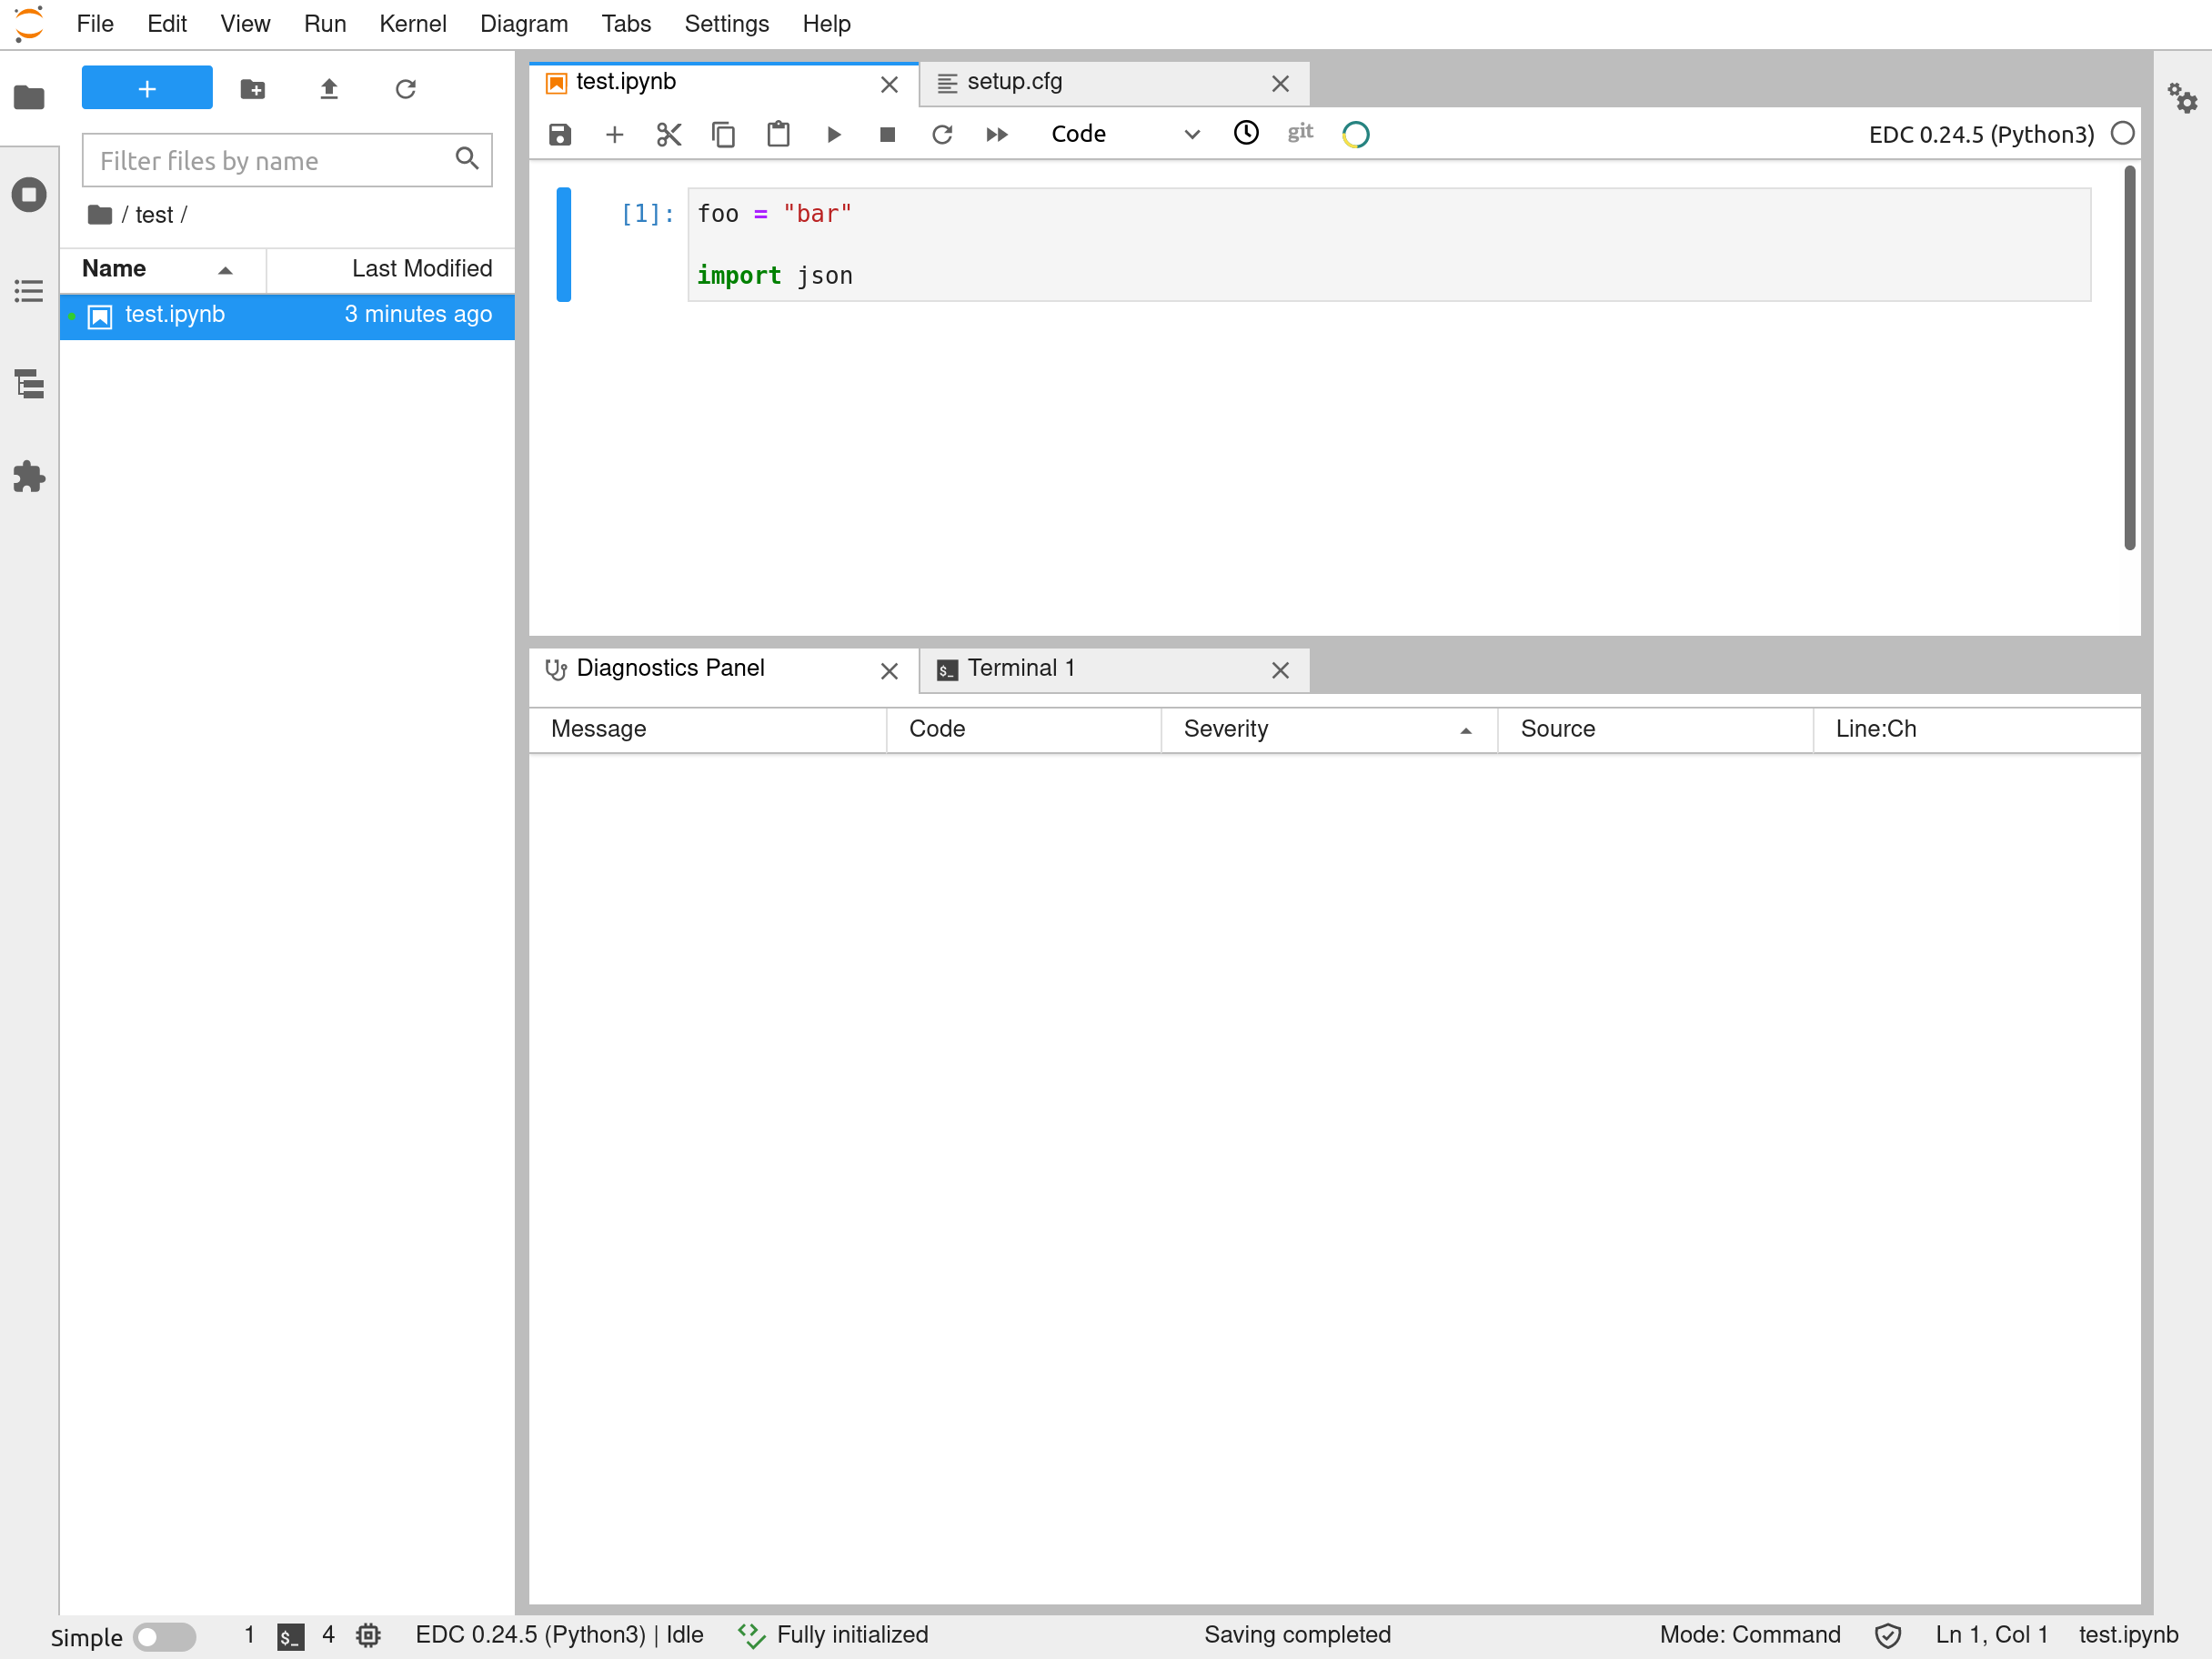Viewport: 2212px width, 1659px height.
Task: Switch to the Terminal 1 tab
Action: 1020,668
